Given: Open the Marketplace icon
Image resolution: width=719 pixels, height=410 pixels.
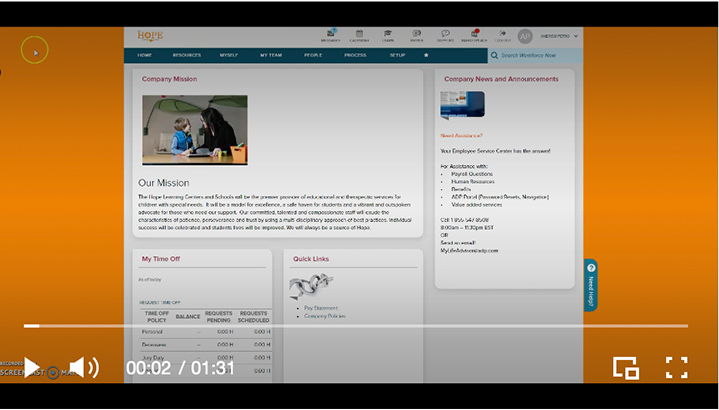Looking at the screenshot, I should pyautogui.click(x=474, y=35).
